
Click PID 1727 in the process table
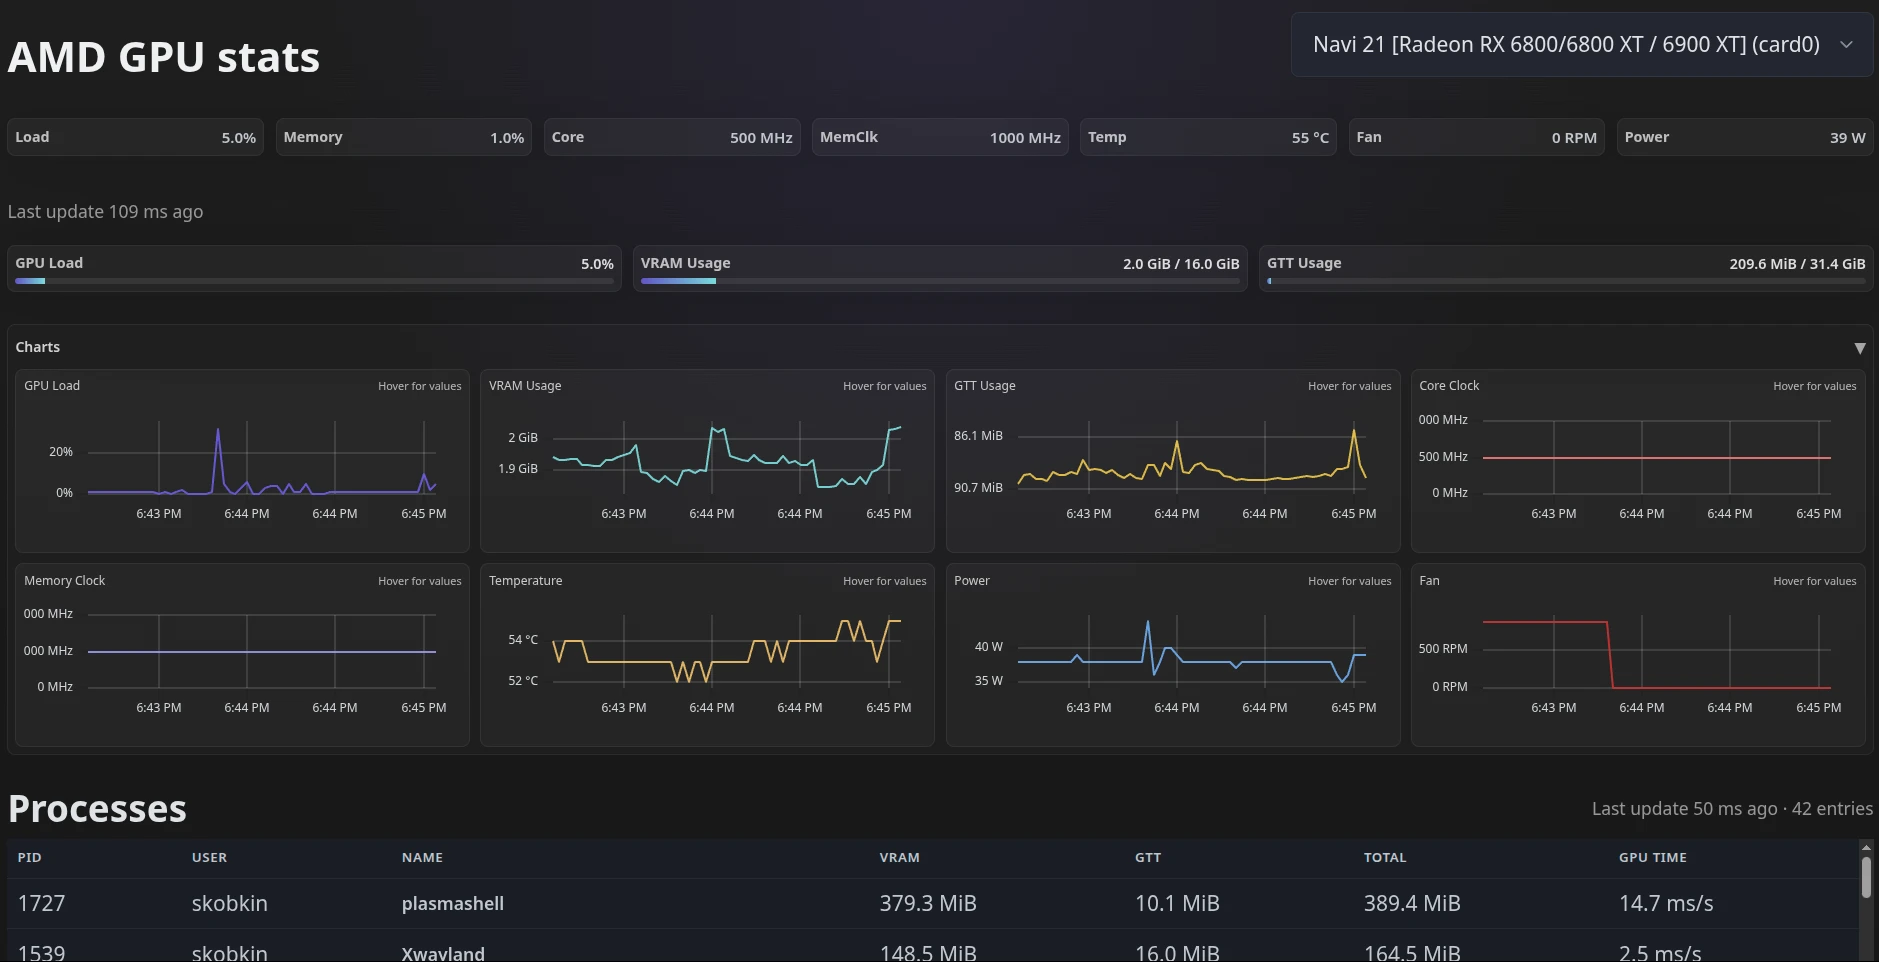point(41,903)
